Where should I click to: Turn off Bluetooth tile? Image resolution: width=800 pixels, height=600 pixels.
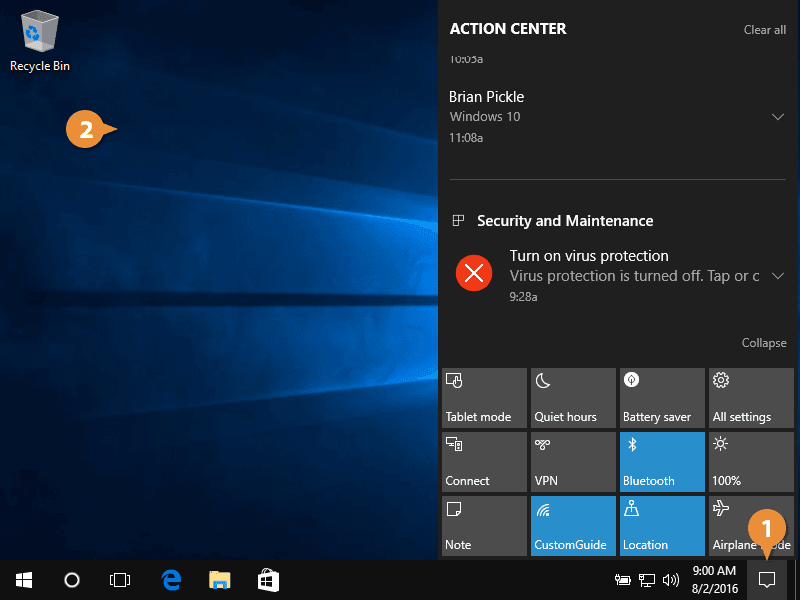point(662,462)
